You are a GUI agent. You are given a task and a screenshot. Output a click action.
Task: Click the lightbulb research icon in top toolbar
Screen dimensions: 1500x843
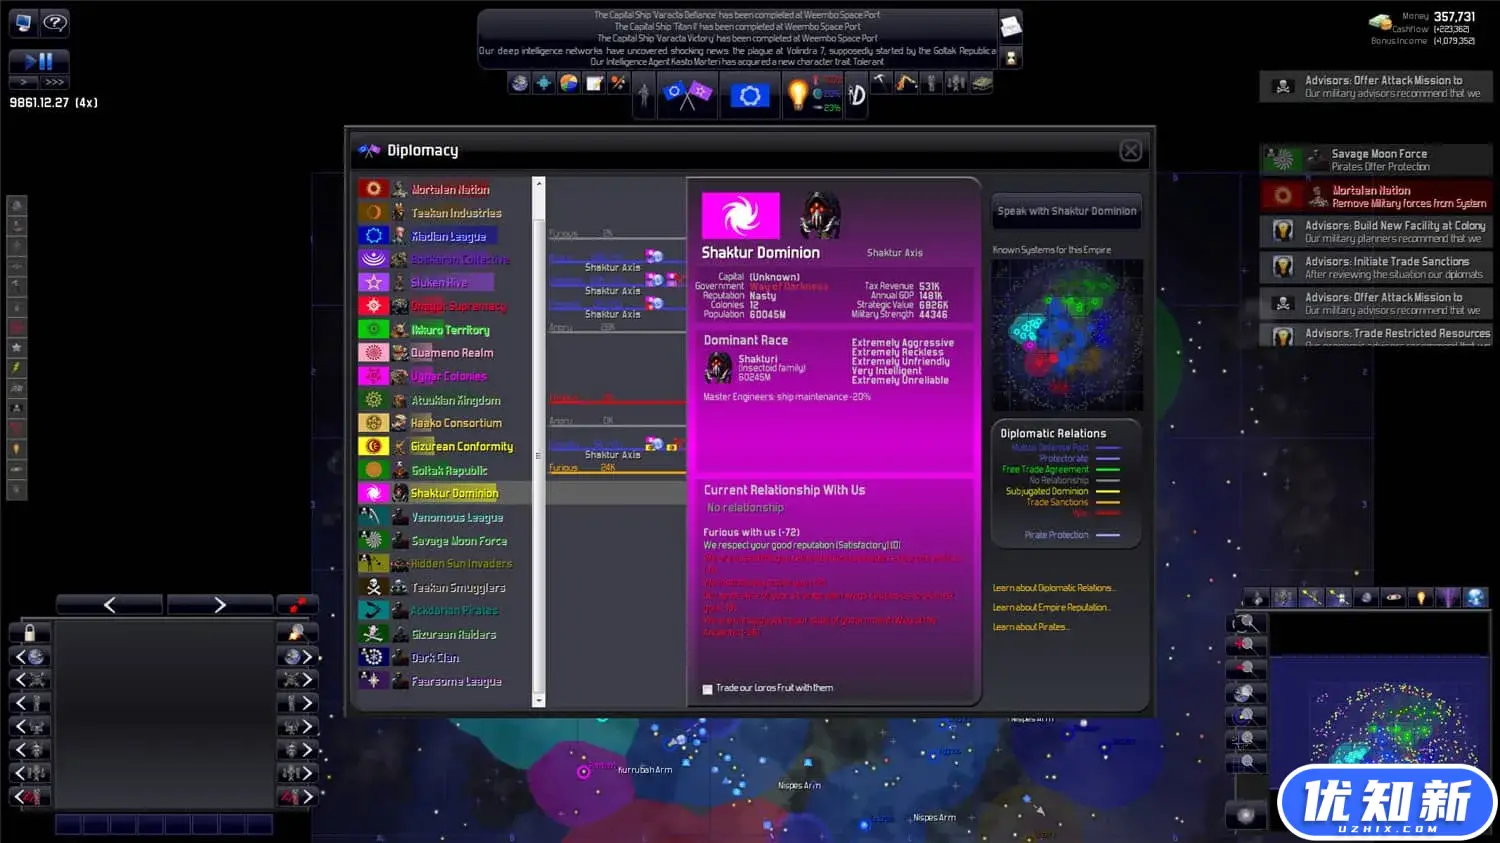[x=797, y=95]
